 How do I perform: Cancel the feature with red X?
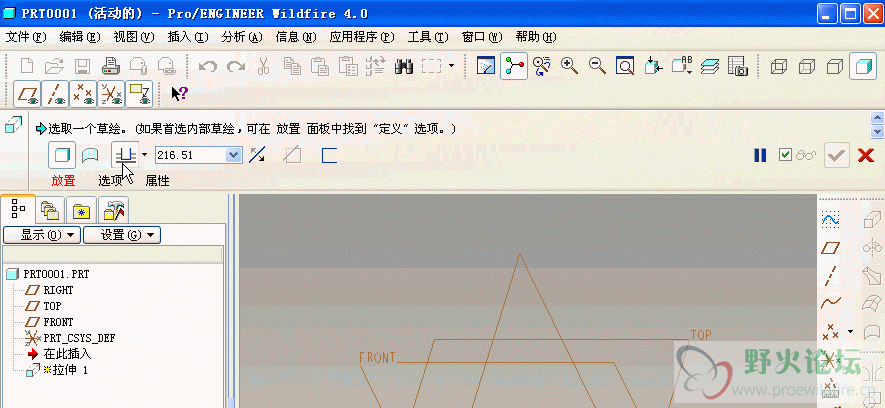[x=866, y=155]
